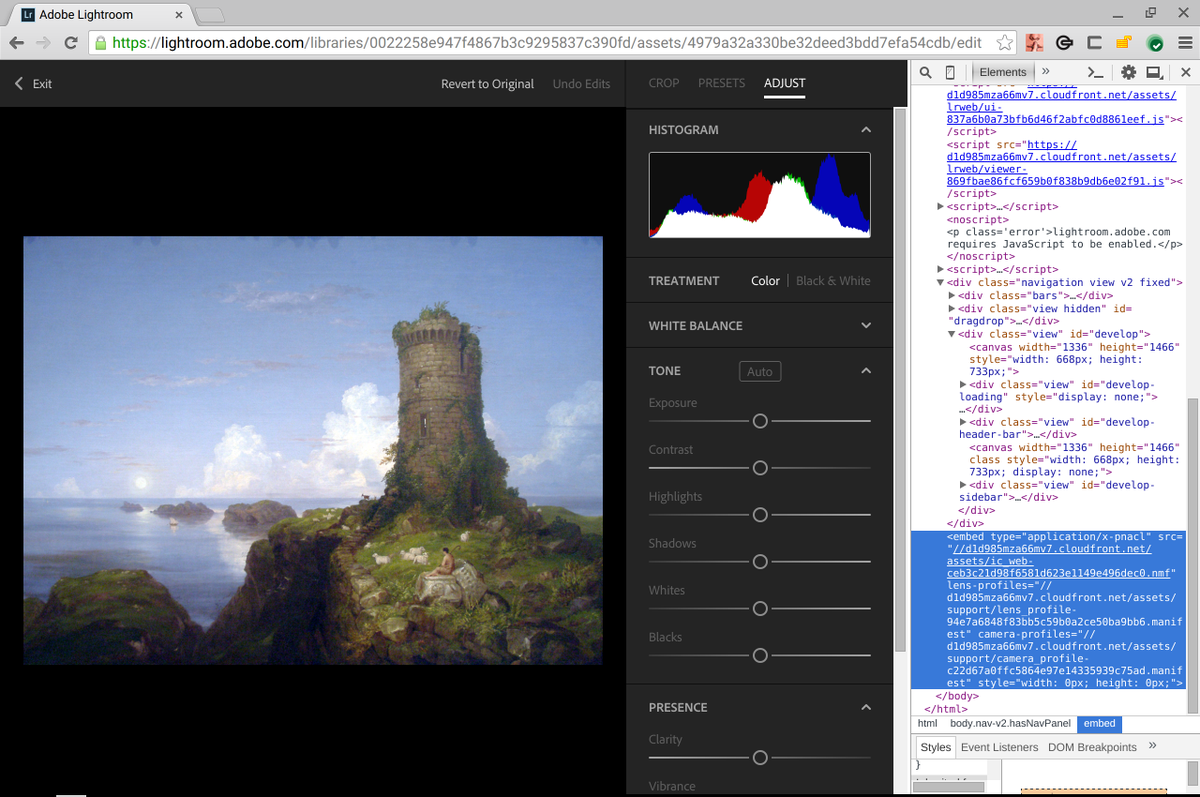Switch to the PRESETS tab

click(721, 83)
